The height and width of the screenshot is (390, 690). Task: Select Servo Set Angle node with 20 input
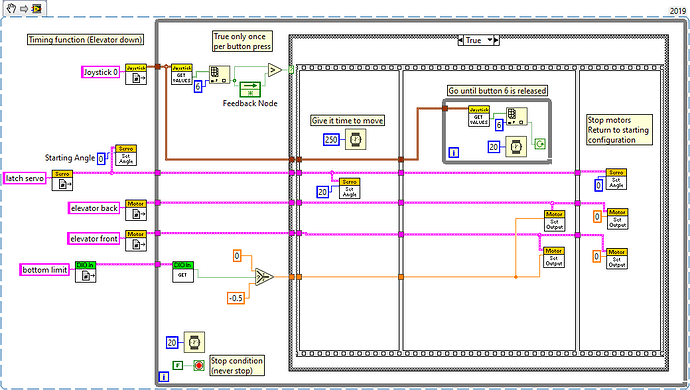pos(349,188)
